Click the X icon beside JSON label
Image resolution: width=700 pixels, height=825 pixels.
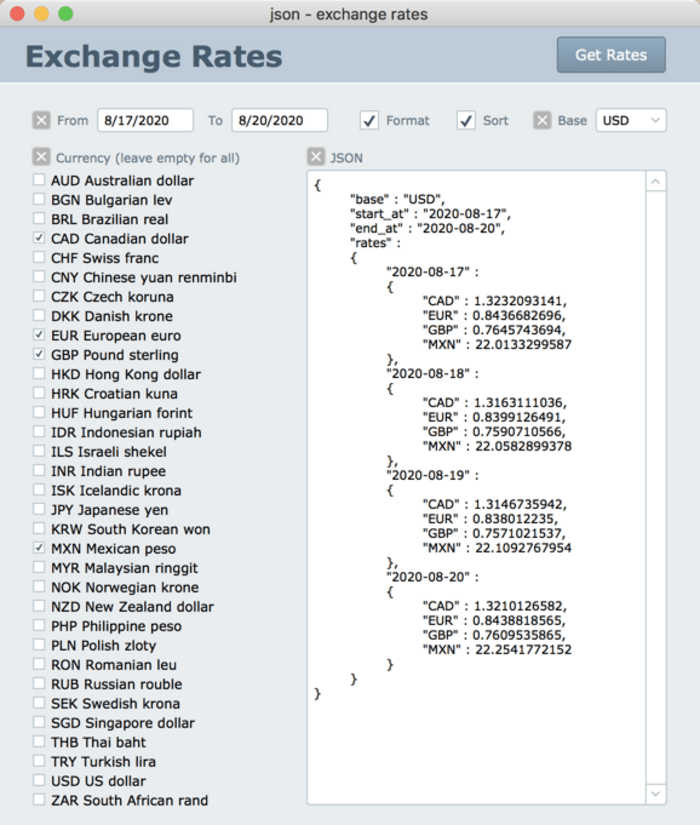315,157
